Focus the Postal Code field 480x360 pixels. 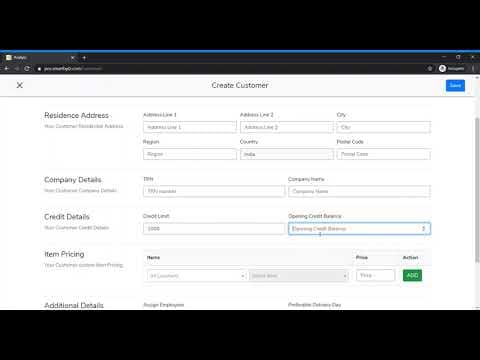(384, 154)
